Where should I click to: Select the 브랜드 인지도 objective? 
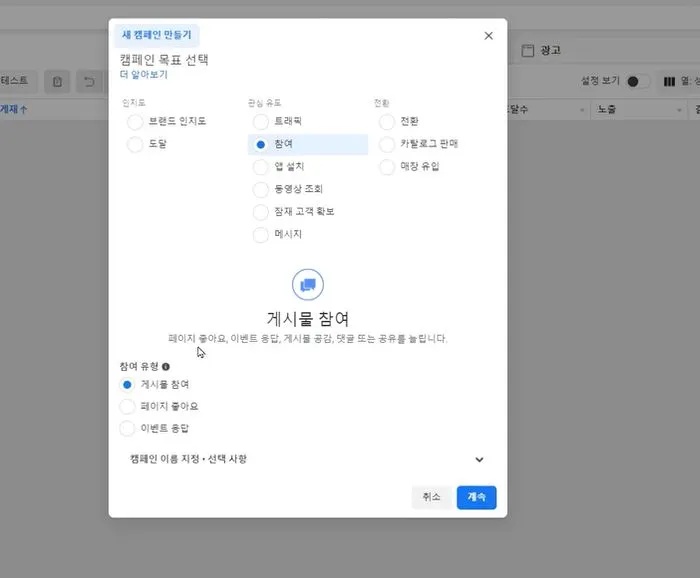click(135, 121)
